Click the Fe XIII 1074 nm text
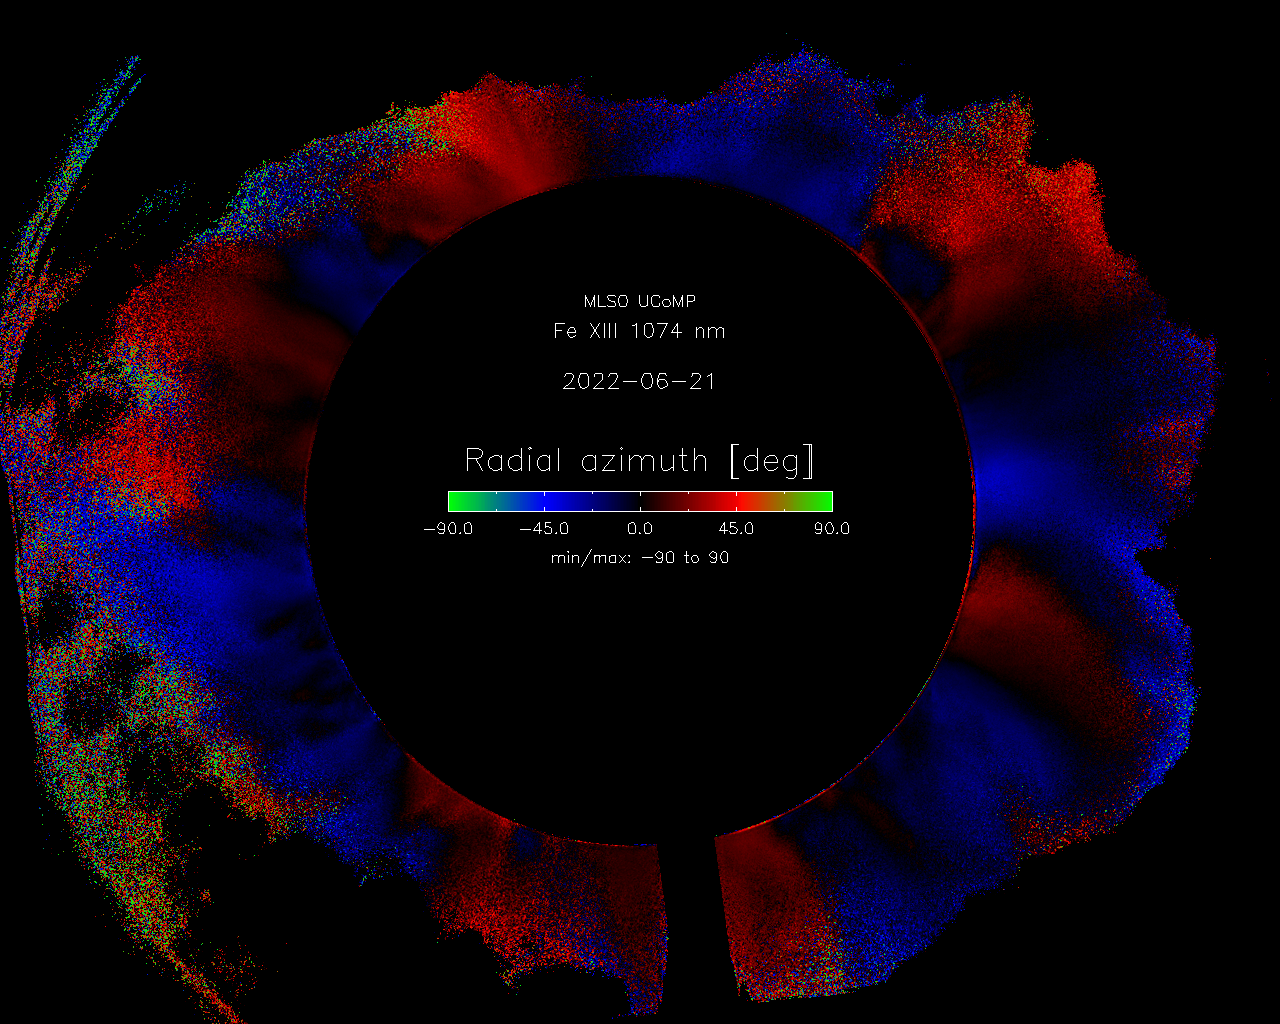The height and width of the screenshot is (1024, 1280). pyautogui.click(x=639, y=331)
